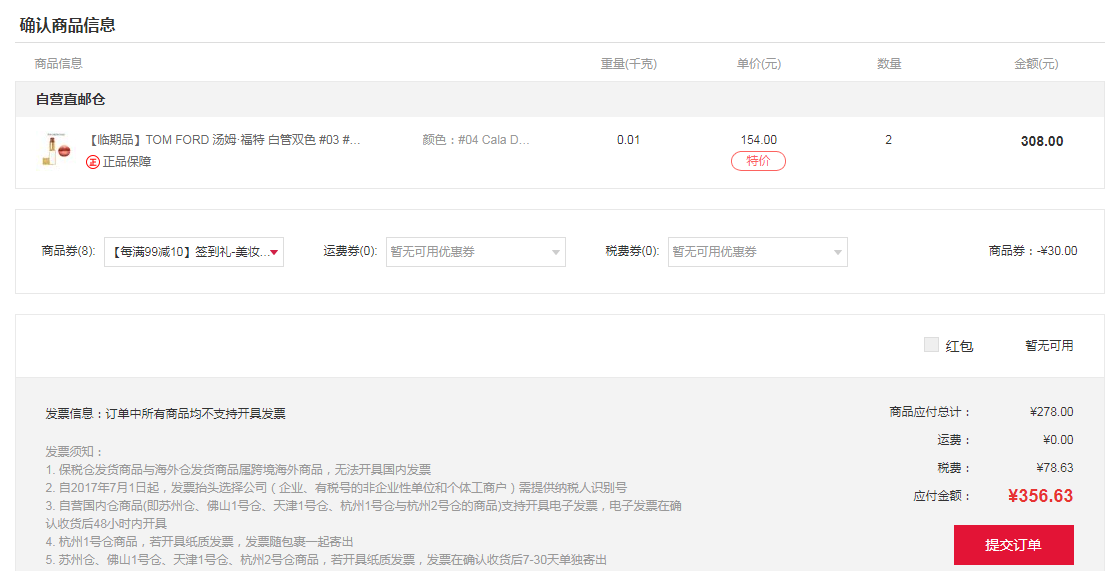Click the 自营直邮仓 warehouse header
1109x571 pixels.
point(70,100)
